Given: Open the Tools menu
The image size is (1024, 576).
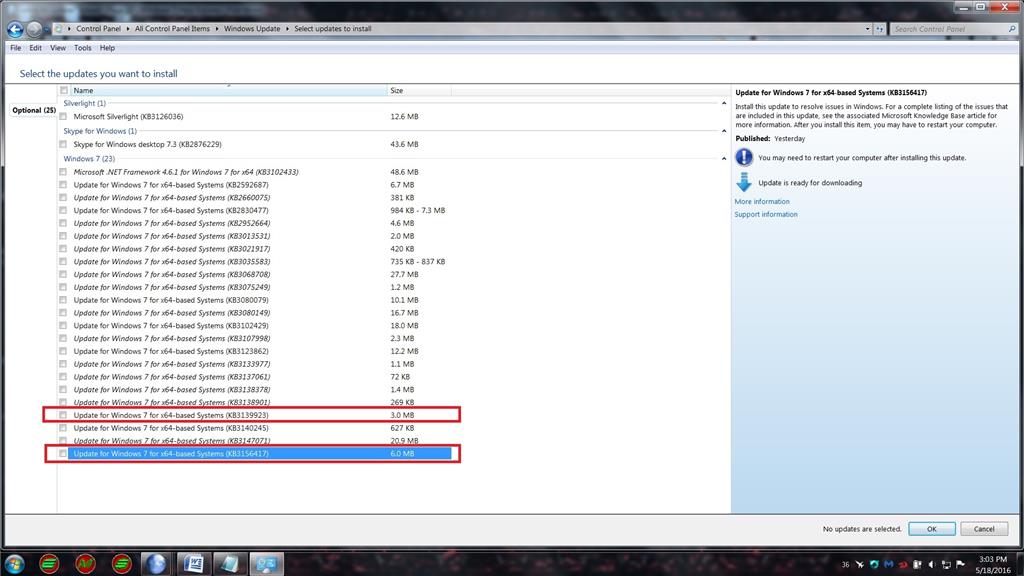Looking at the screenshot, I should (x=82, y=48).
